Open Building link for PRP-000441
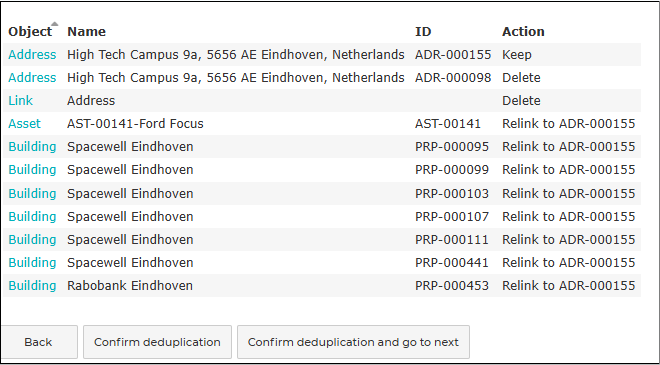The image size is (660, 365). coord(32,263)
